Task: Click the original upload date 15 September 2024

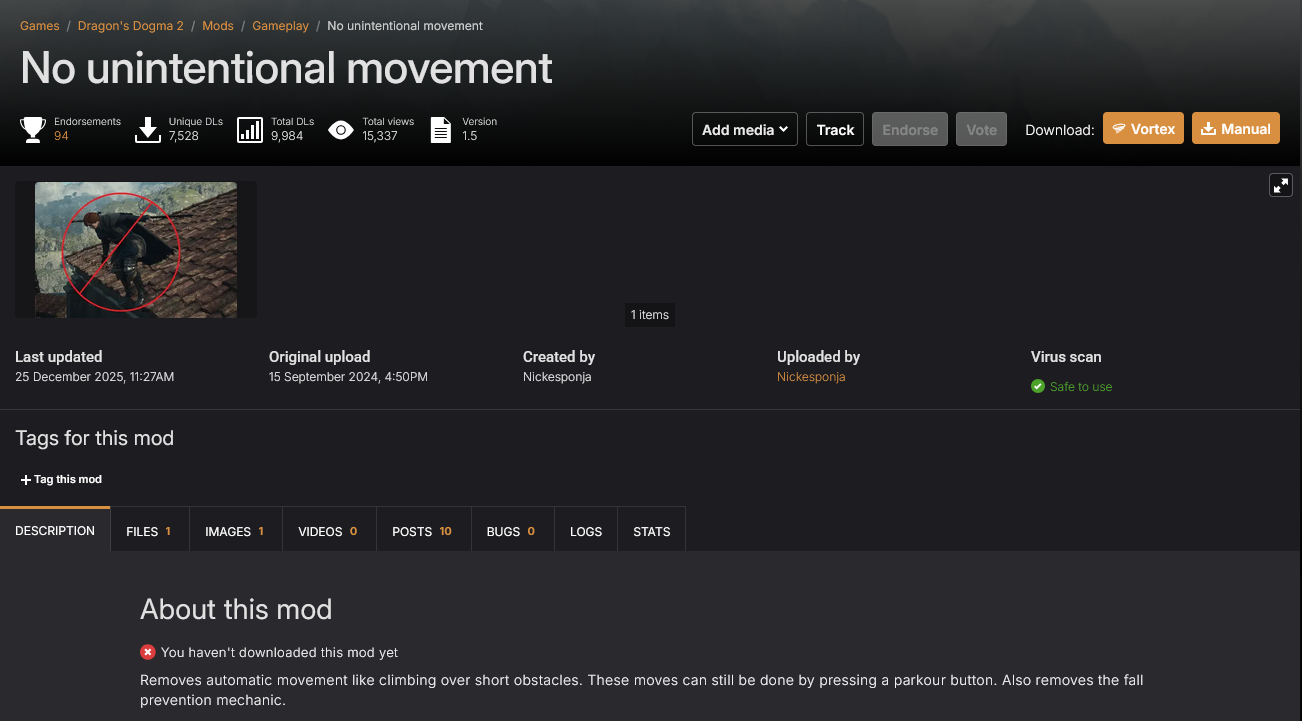Action: [x=348, y=377]
